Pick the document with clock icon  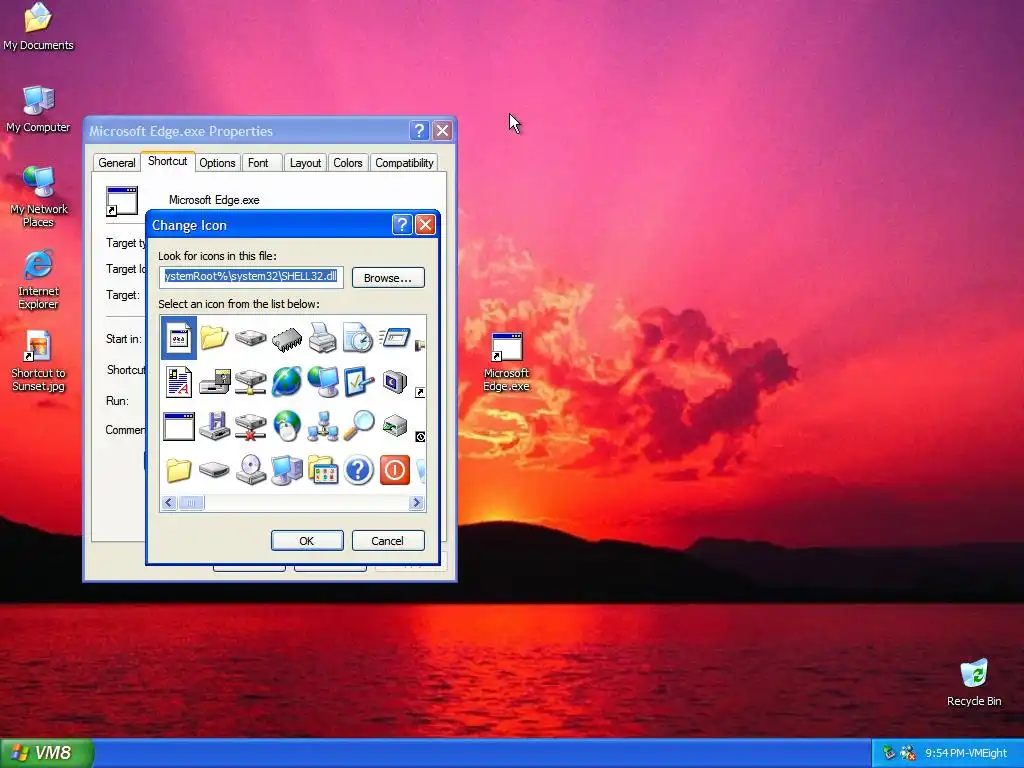pos(358,338)
